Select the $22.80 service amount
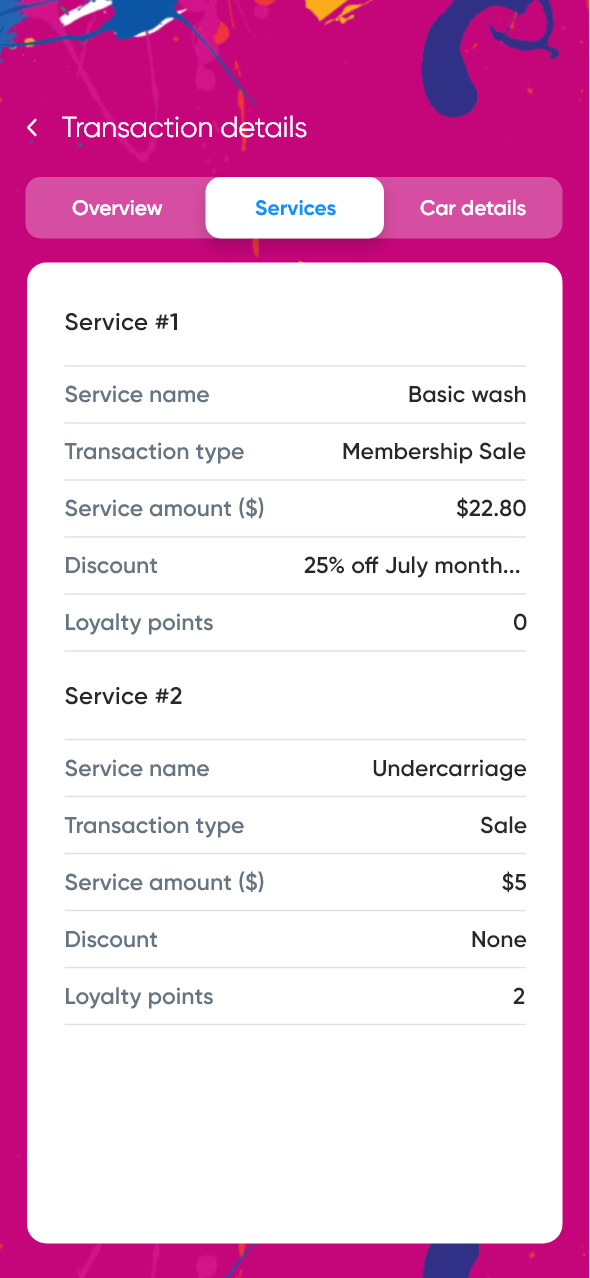 (491, 508)
